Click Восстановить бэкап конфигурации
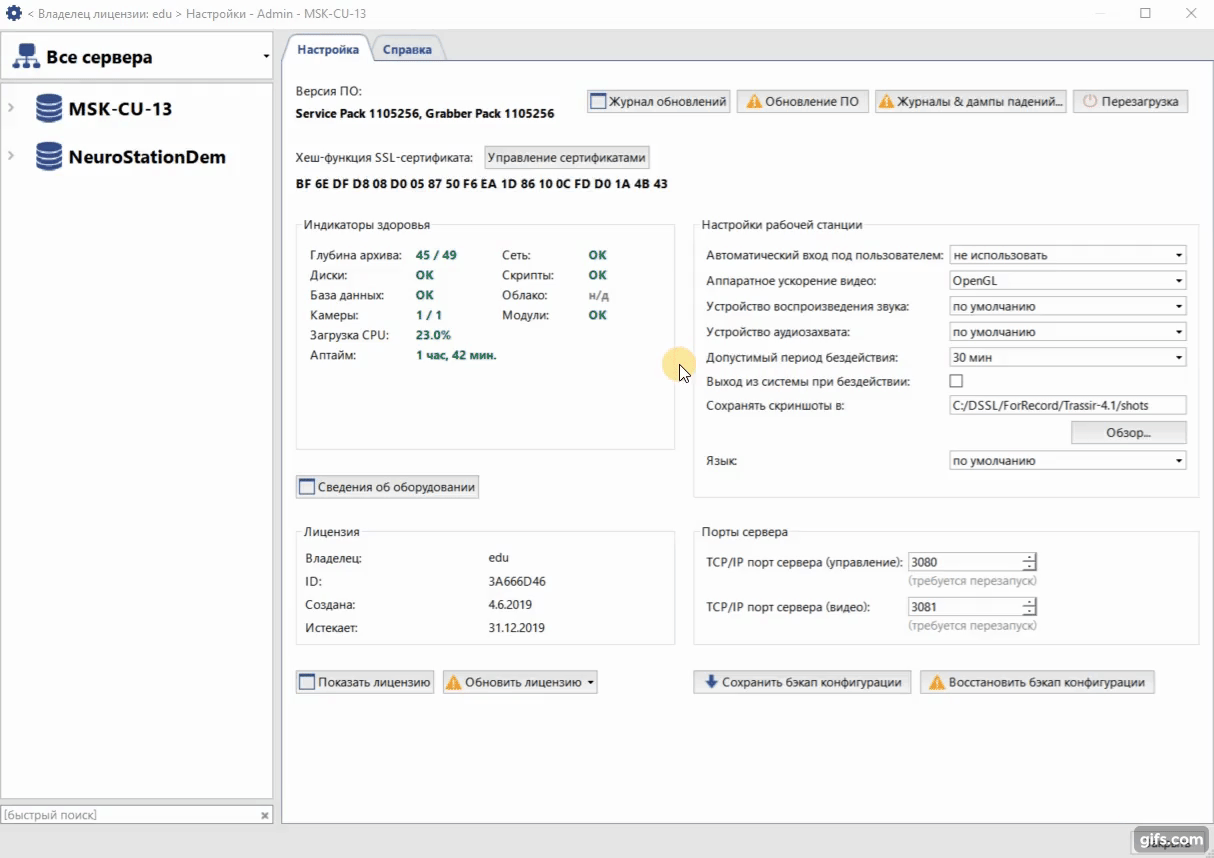 pos(1037,682)
